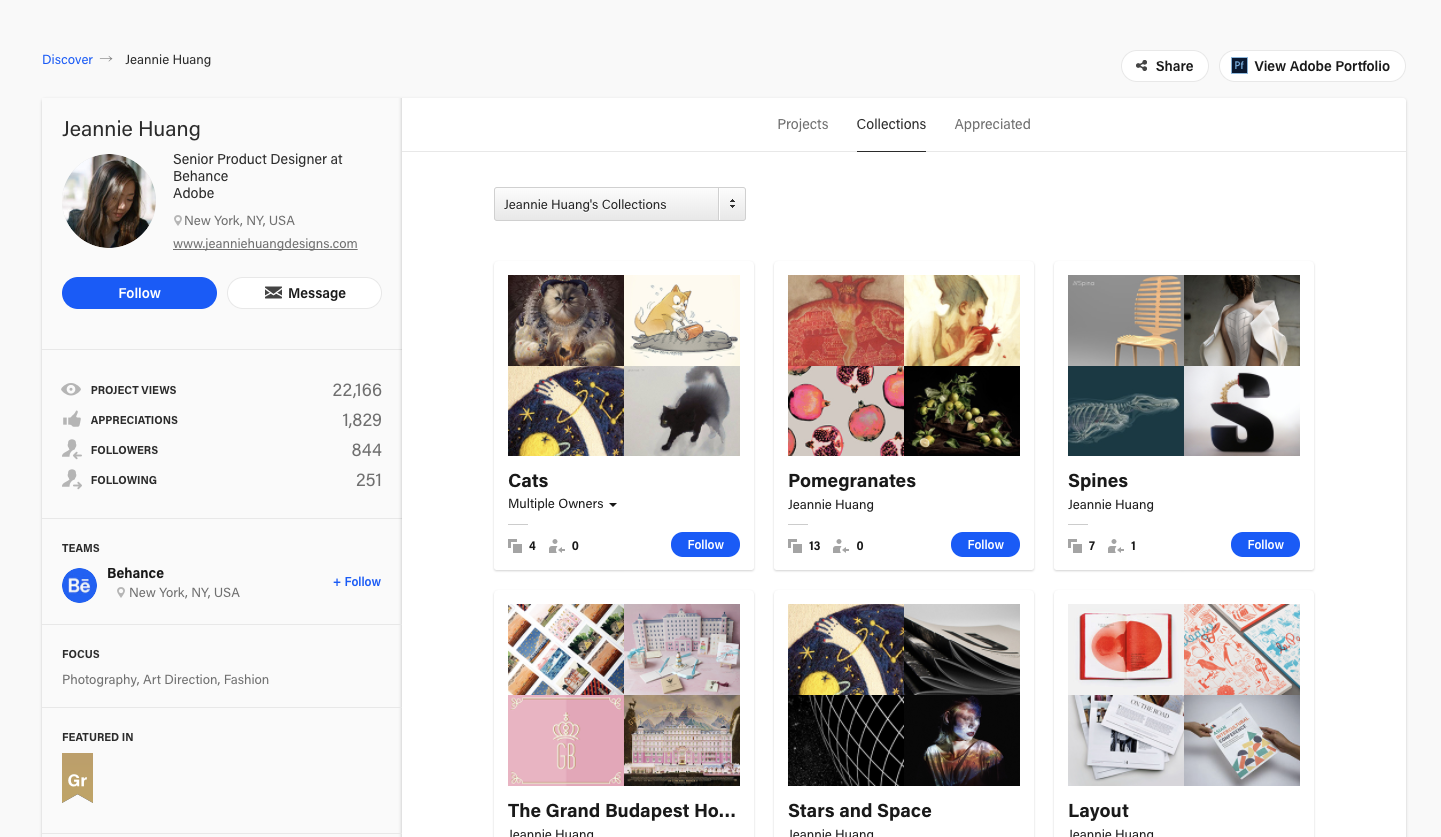1441x837 pixels.
Task: Open Jeannie Huang's Collections dropdown
Action: pyautogui.click(x=620, y=204)
